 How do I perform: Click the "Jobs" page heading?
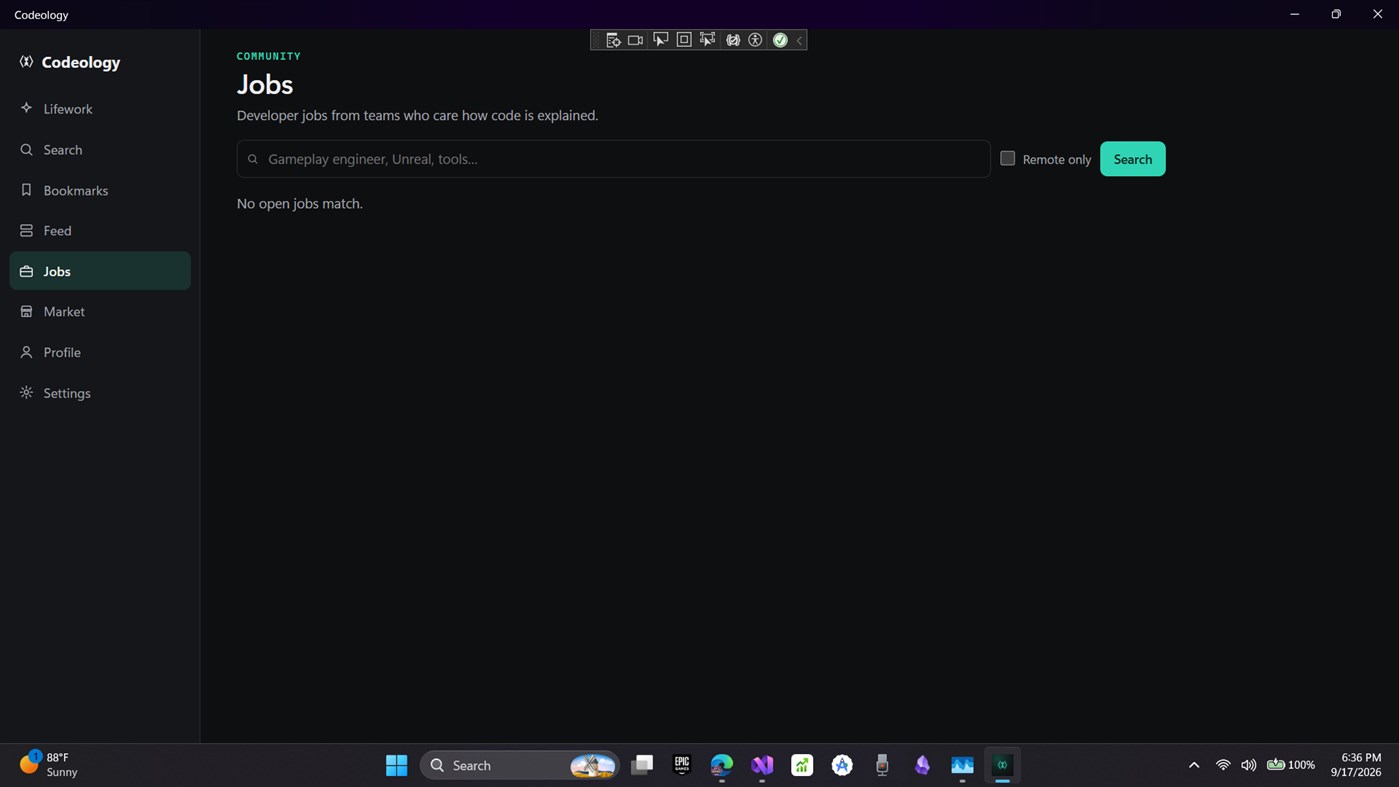click(265, 84)
